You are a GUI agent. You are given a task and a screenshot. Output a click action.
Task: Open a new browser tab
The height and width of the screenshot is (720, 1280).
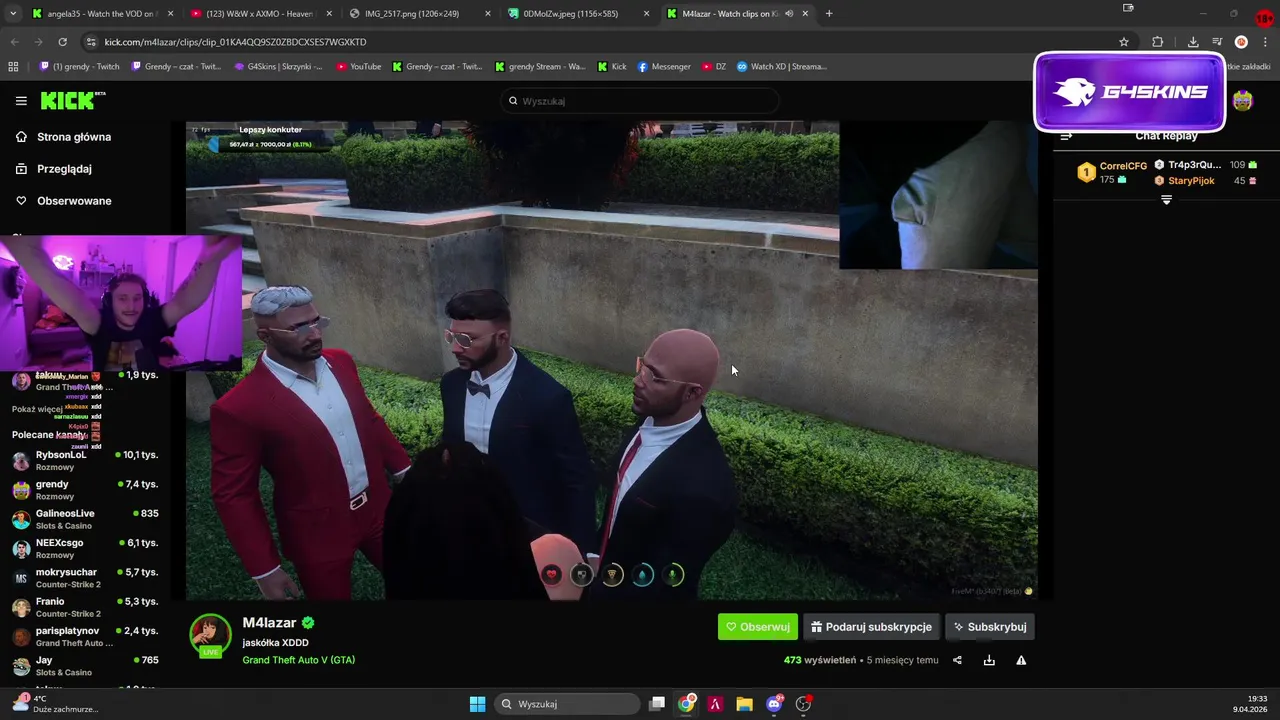pyautogui.click(x=829, y=14)
